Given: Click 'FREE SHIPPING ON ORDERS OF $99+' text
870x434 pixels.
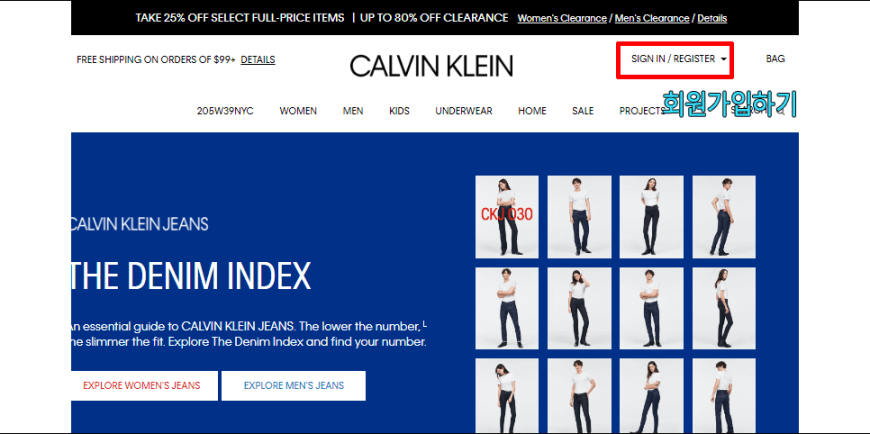Looking at the screenshot, I should pyautogui.click(x=156, y=59).
